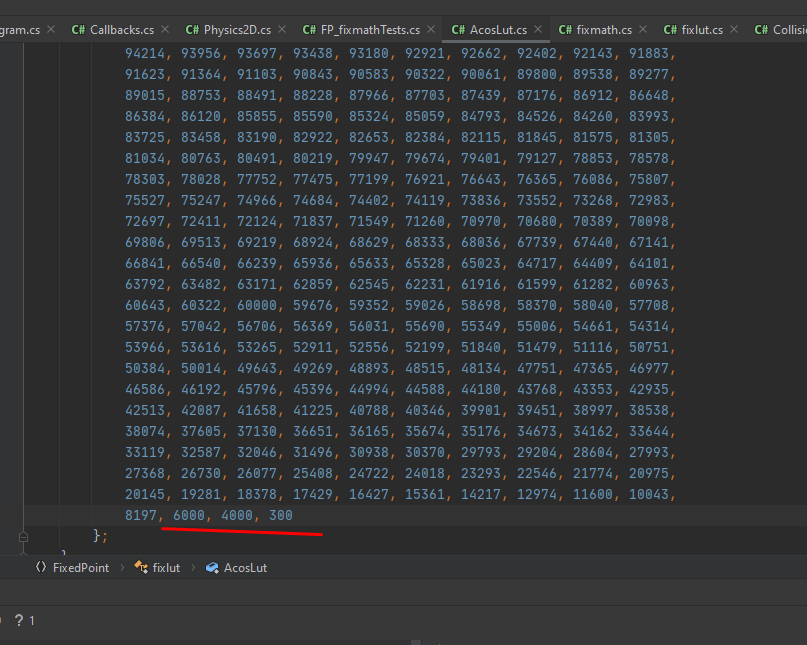Click the value 50384 in the array
807x645 pixels.
point(145,368)
